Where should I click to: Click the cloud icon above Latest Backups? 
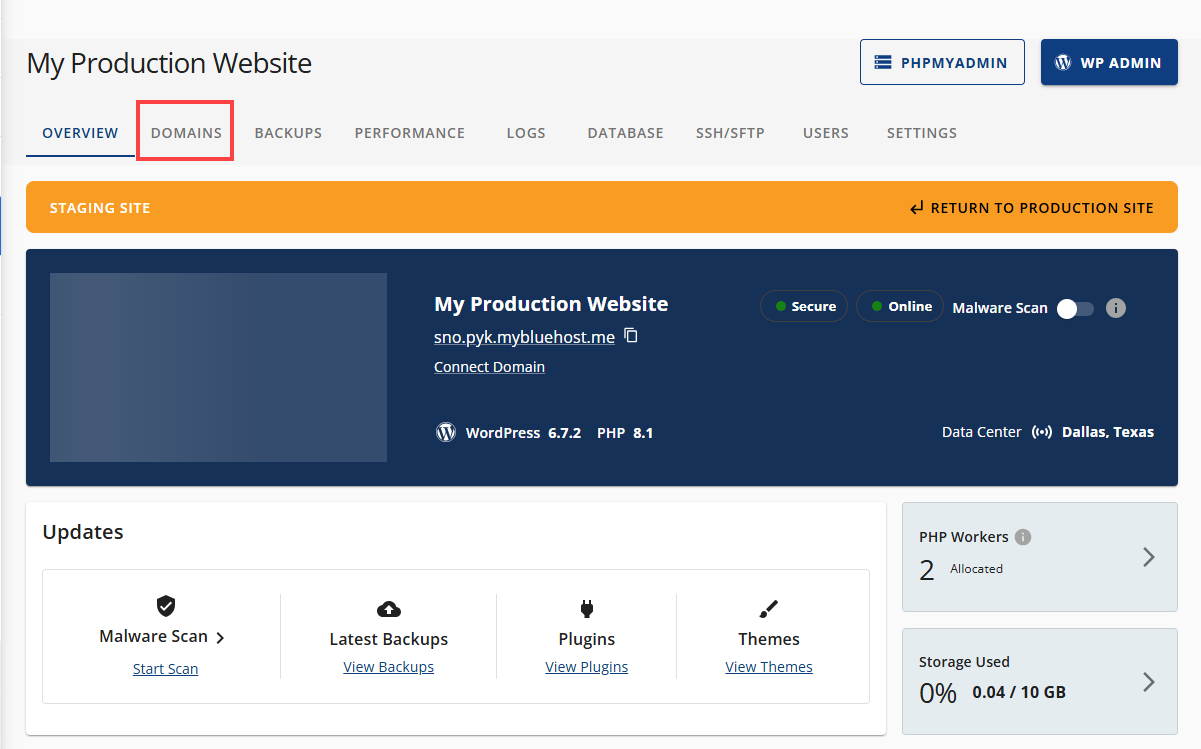pyautogui.click(x=388, y=609)
